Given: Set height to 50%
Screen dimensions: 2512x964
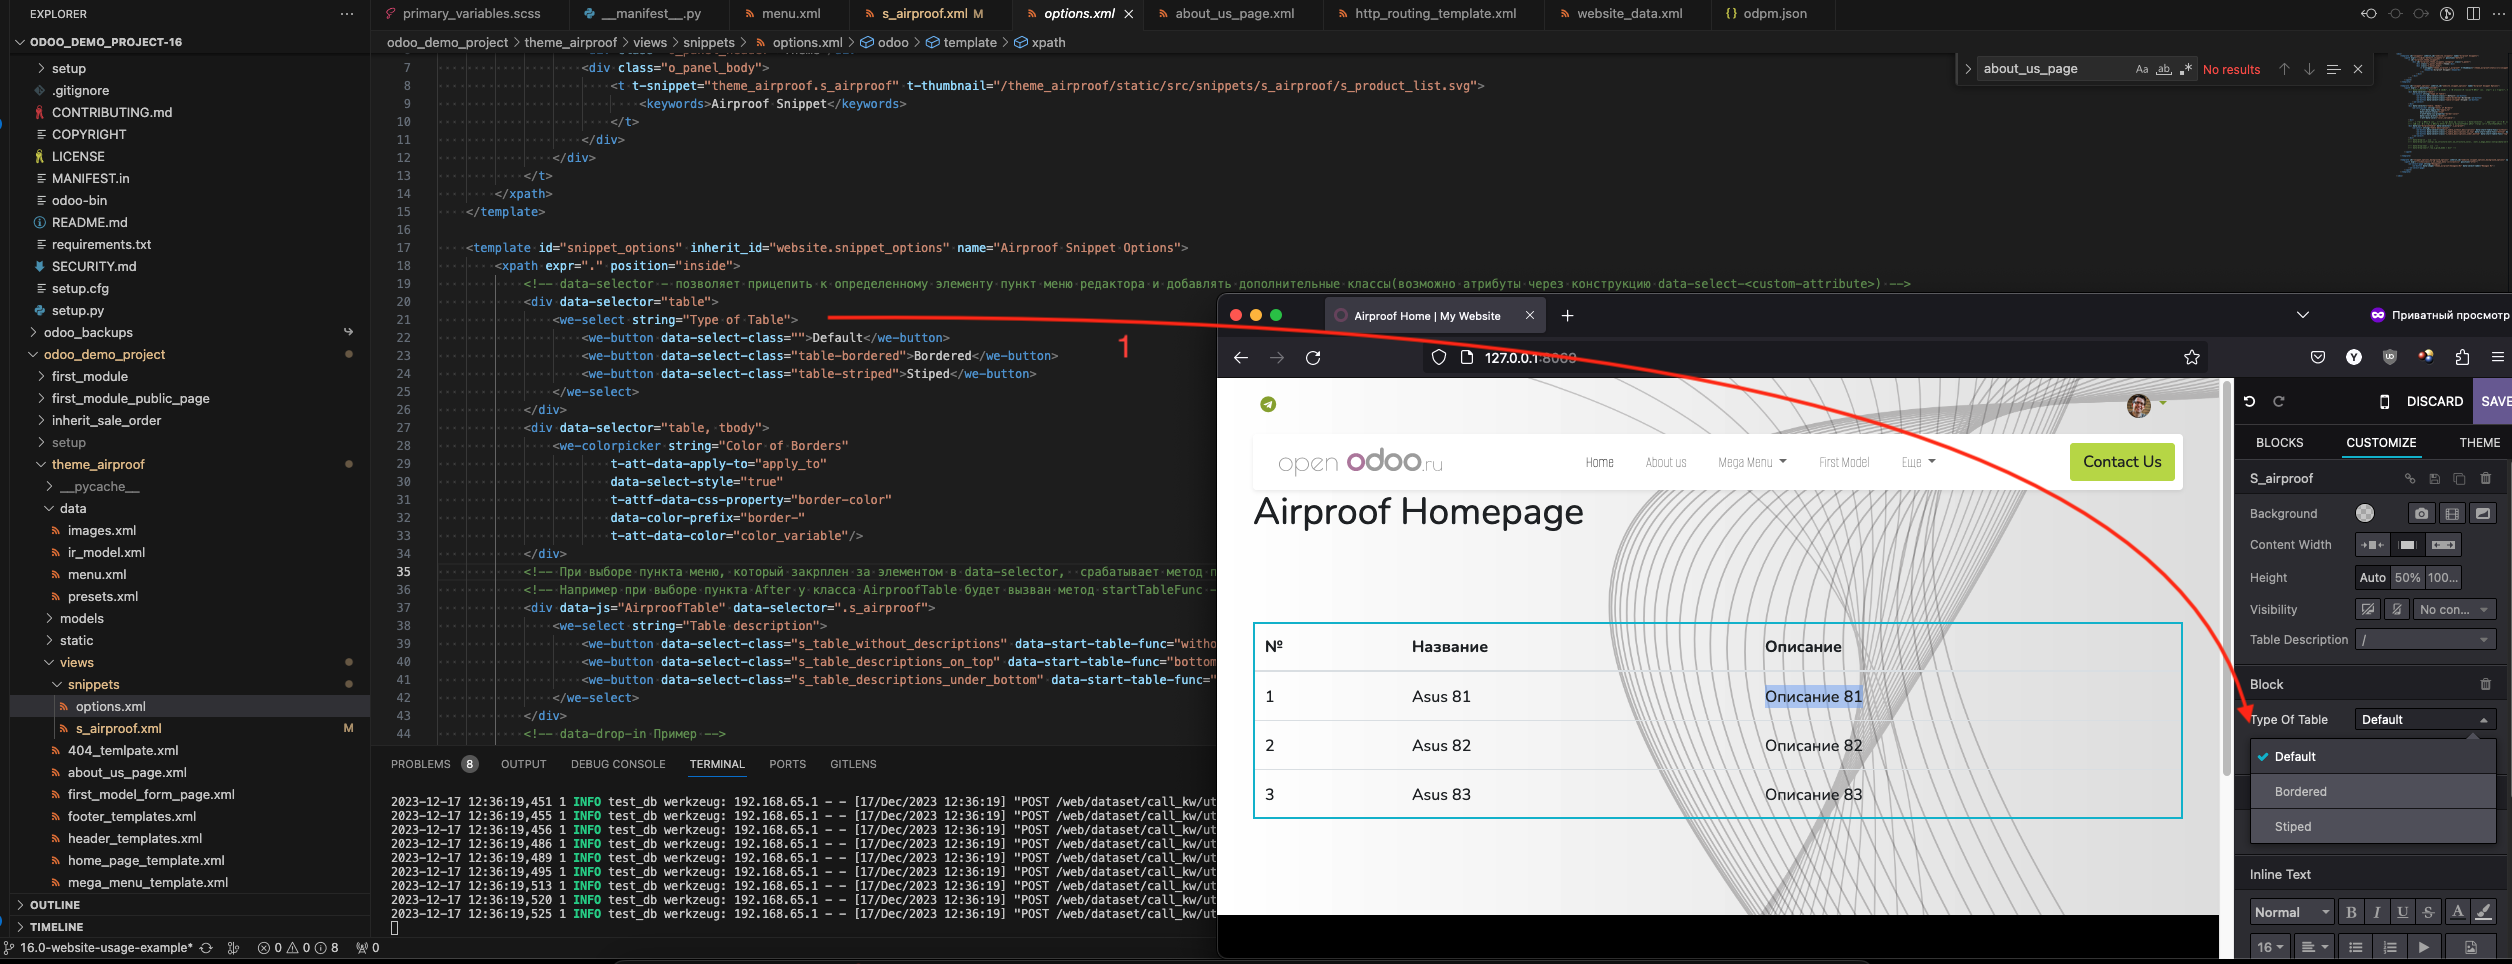Looking at the screenshot, I should coord(2407,577).
